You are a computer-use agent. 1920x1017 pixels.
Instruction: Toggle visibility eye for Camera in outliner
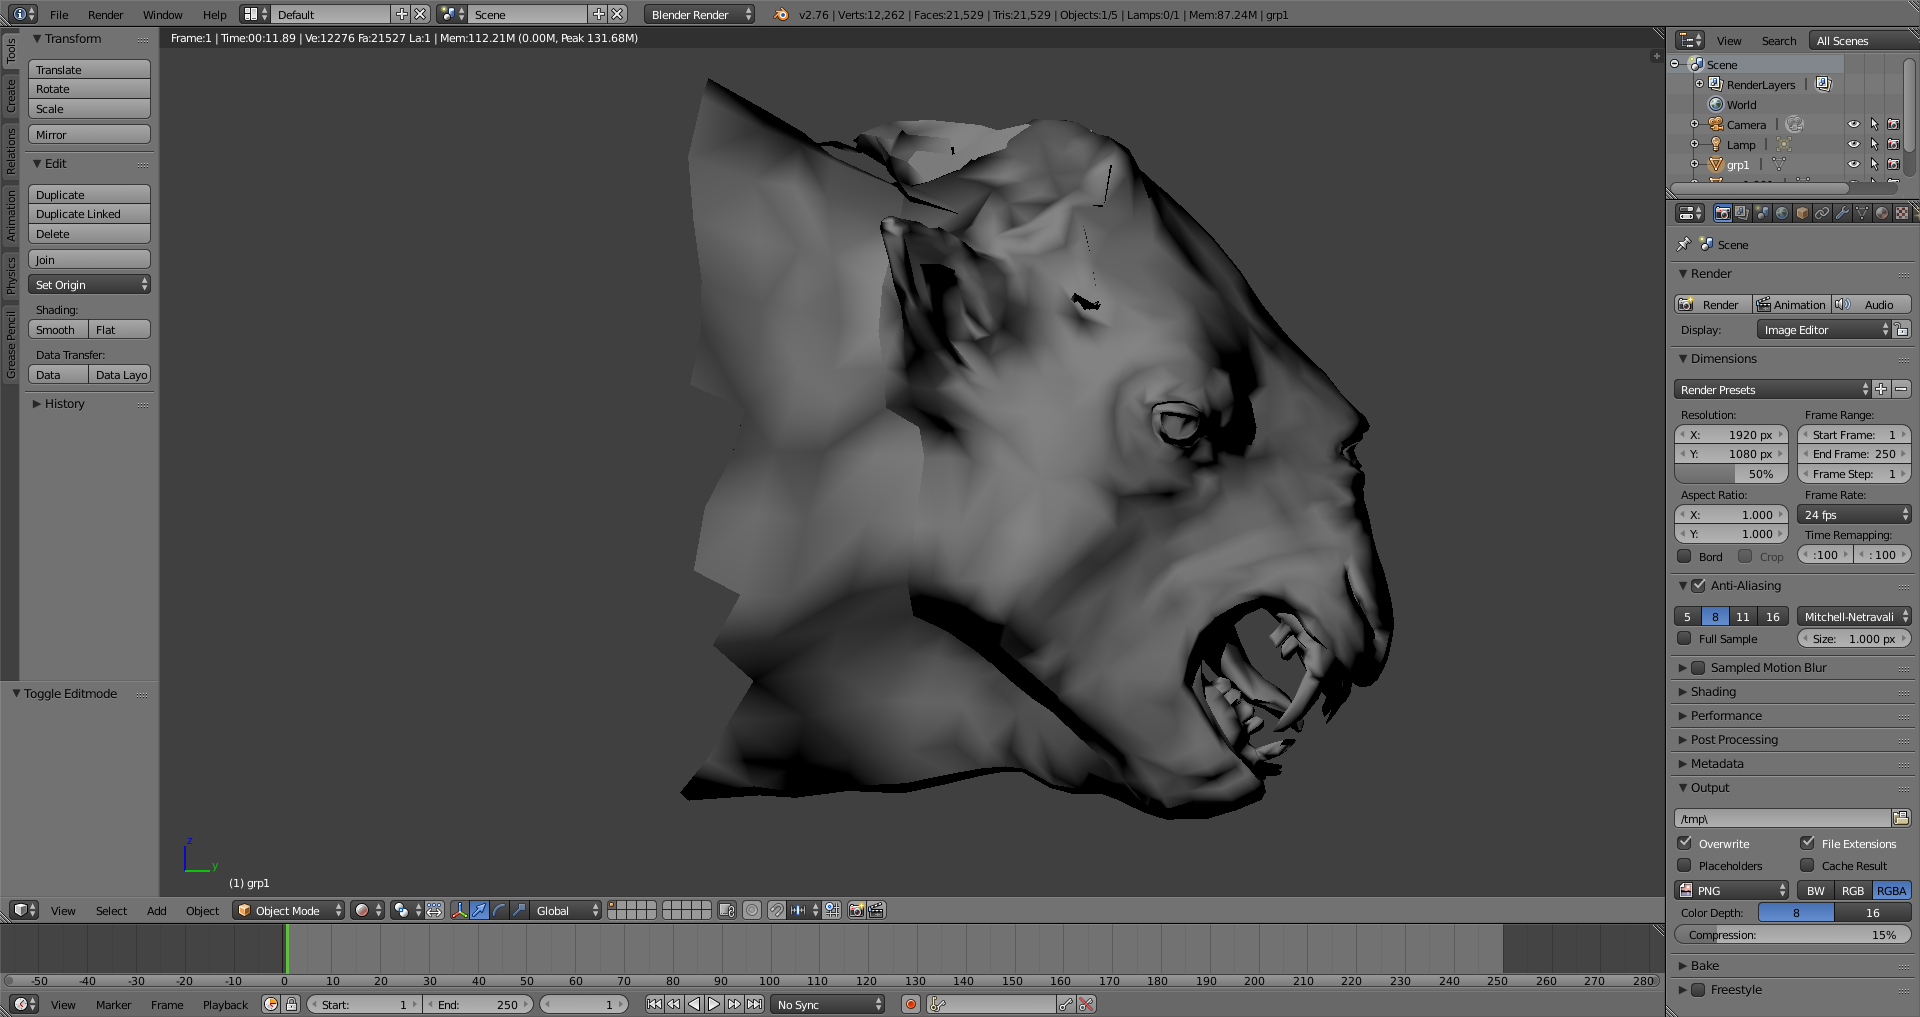tap(1853, 125)
